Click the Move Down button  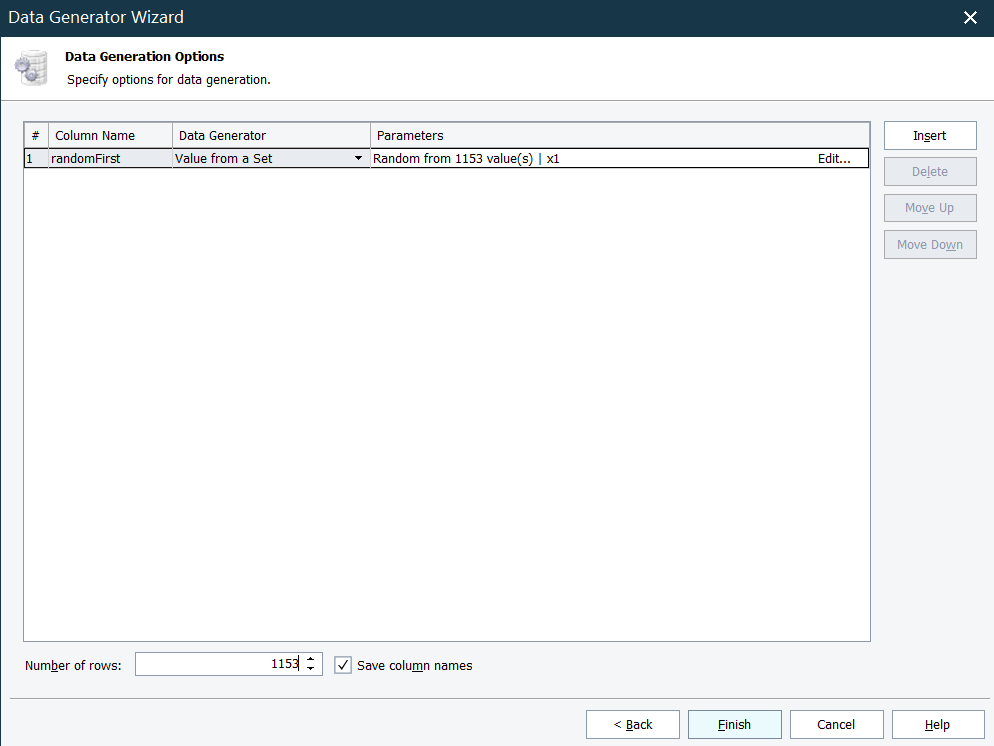[929, 245]
